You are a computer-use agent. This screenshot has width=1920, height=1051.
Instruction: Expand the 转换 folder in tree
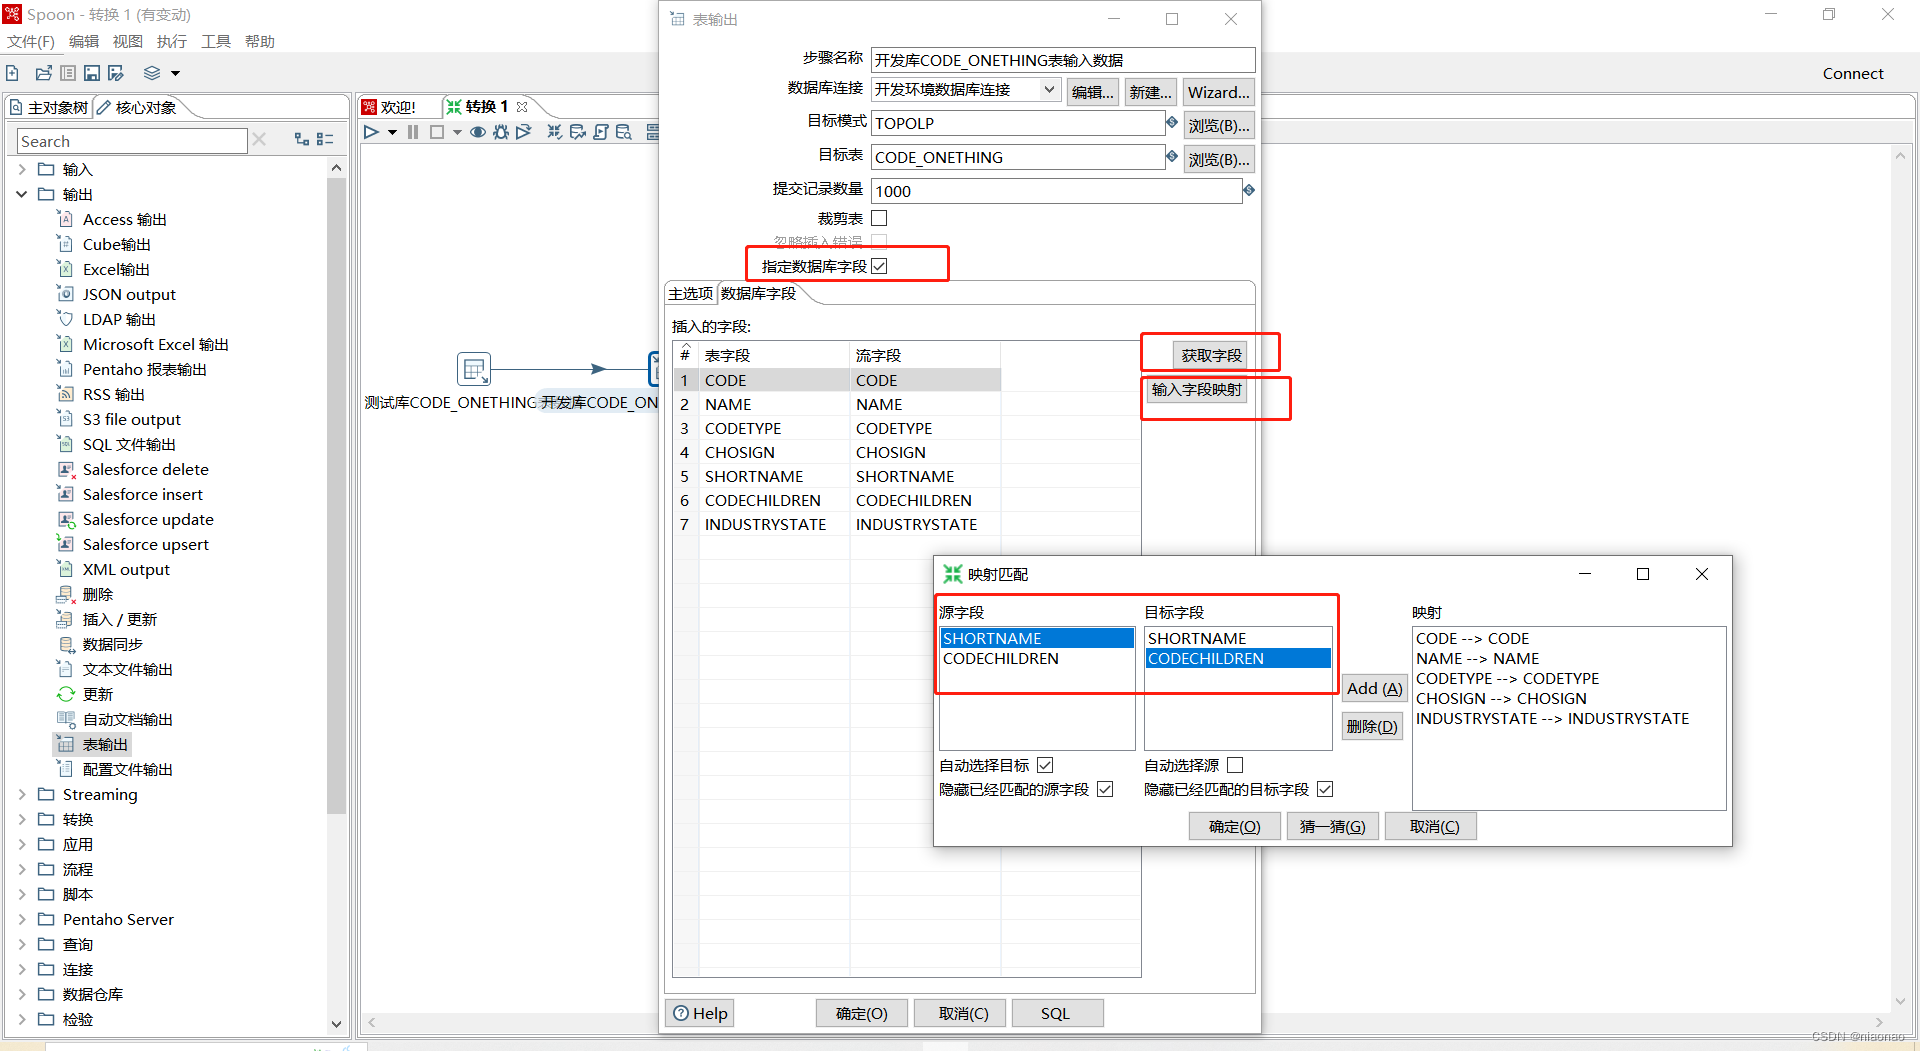(22, 819)
